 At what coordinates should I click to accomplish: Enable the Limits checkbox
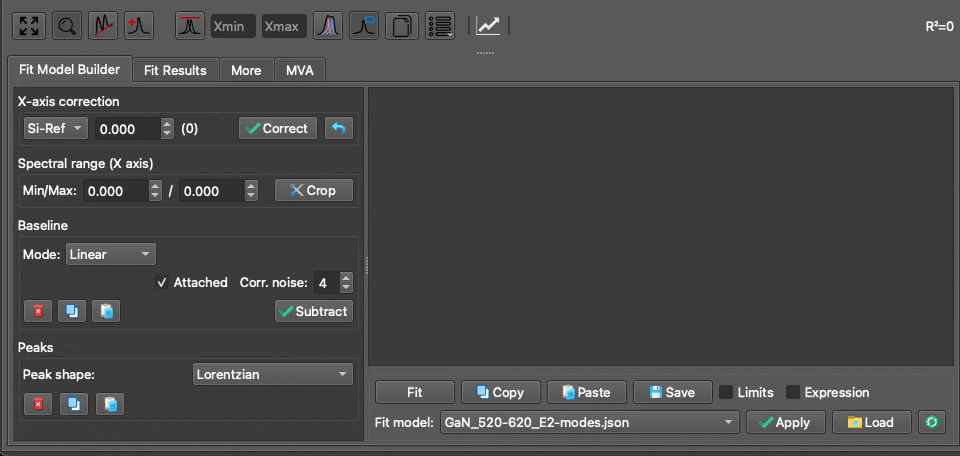(726, 392)
